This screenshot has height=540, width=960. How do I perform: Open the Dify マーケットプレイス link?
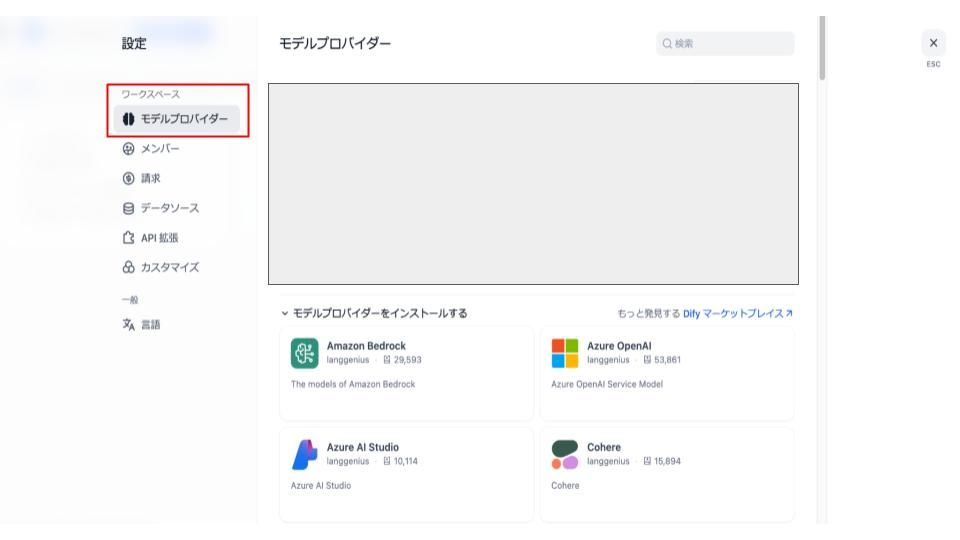tap(740, 314)
